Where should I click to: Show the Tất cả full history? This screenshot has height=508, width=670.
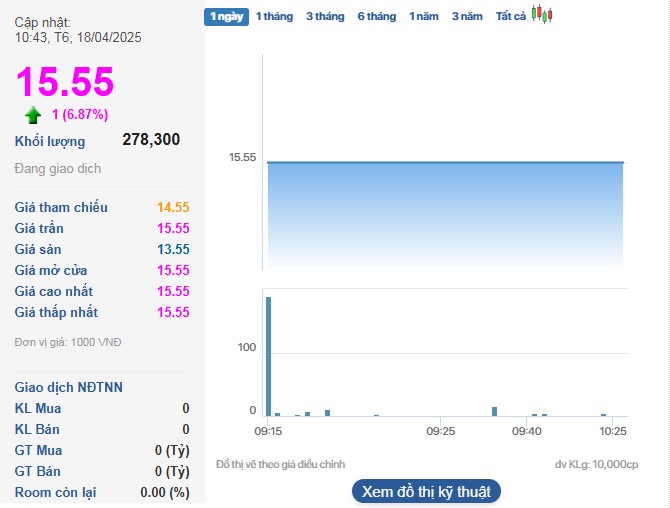[x=511, y=16]
